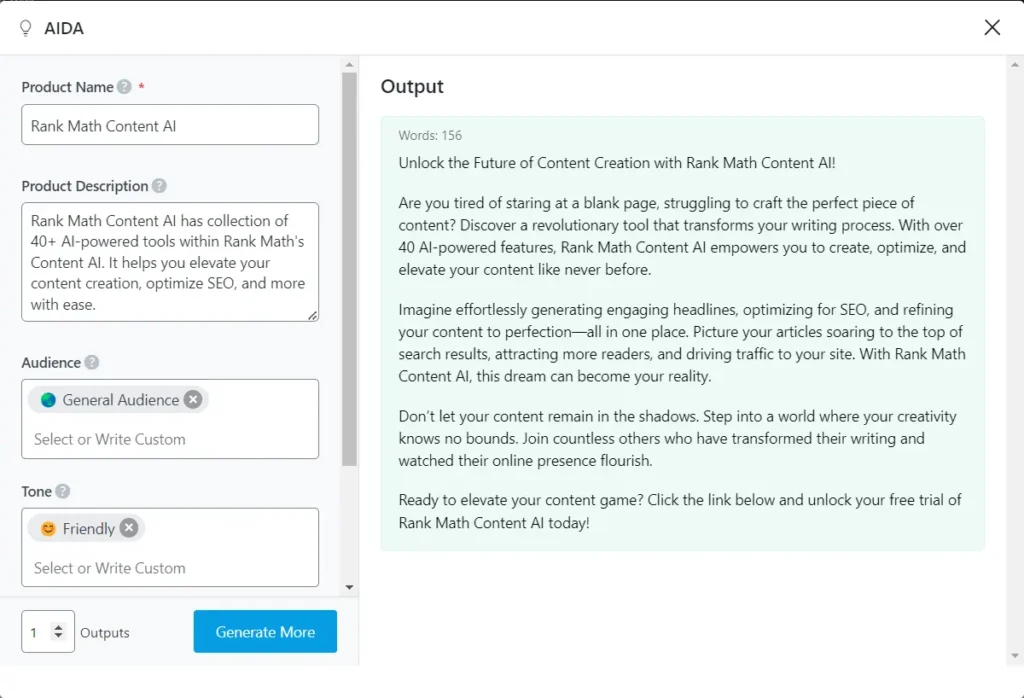Click the Output heading
Viewport: 1024px width, 698px height.
click(x=412, y=86)
